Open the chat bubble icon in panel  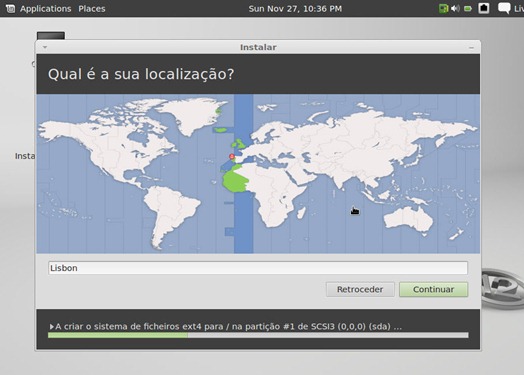pos(504,8)
